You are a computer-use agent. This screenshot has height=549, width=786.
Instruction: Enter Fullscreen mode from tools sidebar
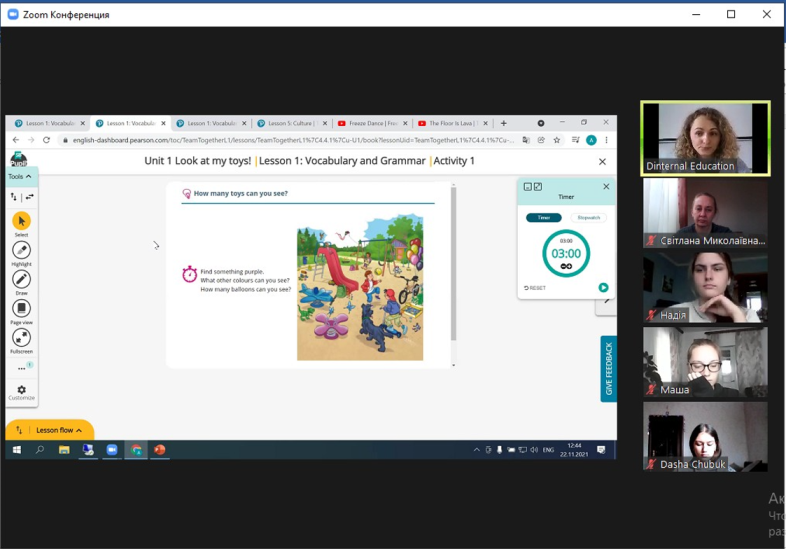pos(21,338)
